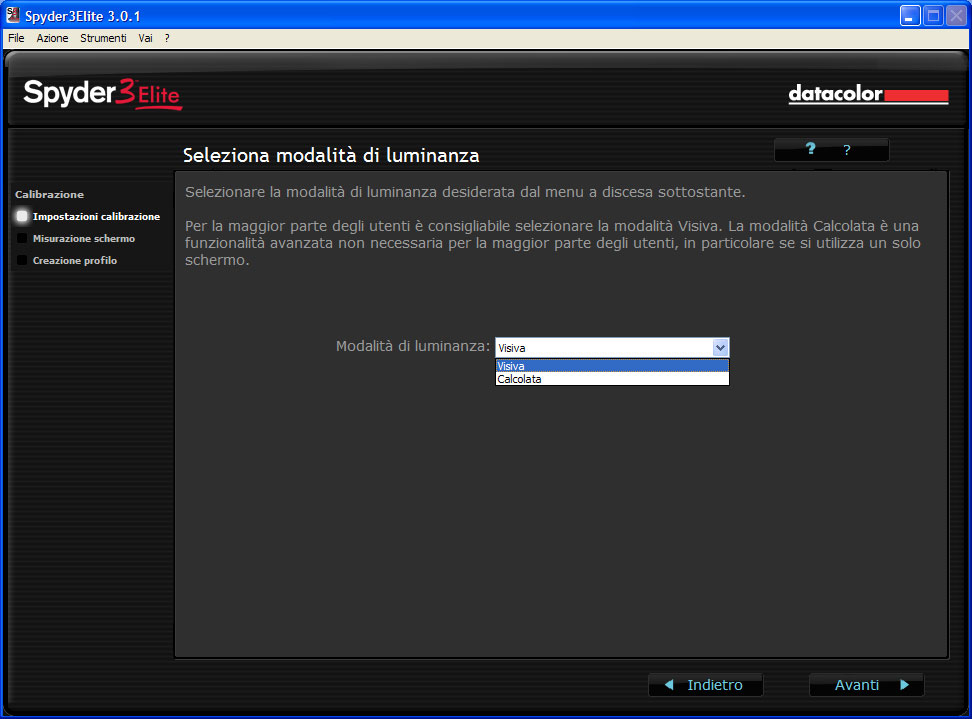Select Creazione profilo step indicator
The width and height of the screenshot is (972, 719).
22,260
